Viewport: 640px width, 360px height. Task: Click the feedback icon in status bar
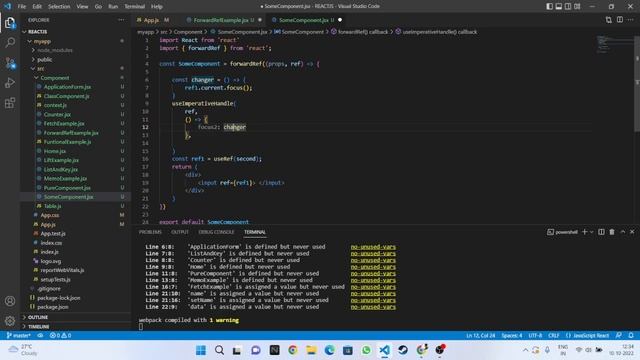coord(619,336)
